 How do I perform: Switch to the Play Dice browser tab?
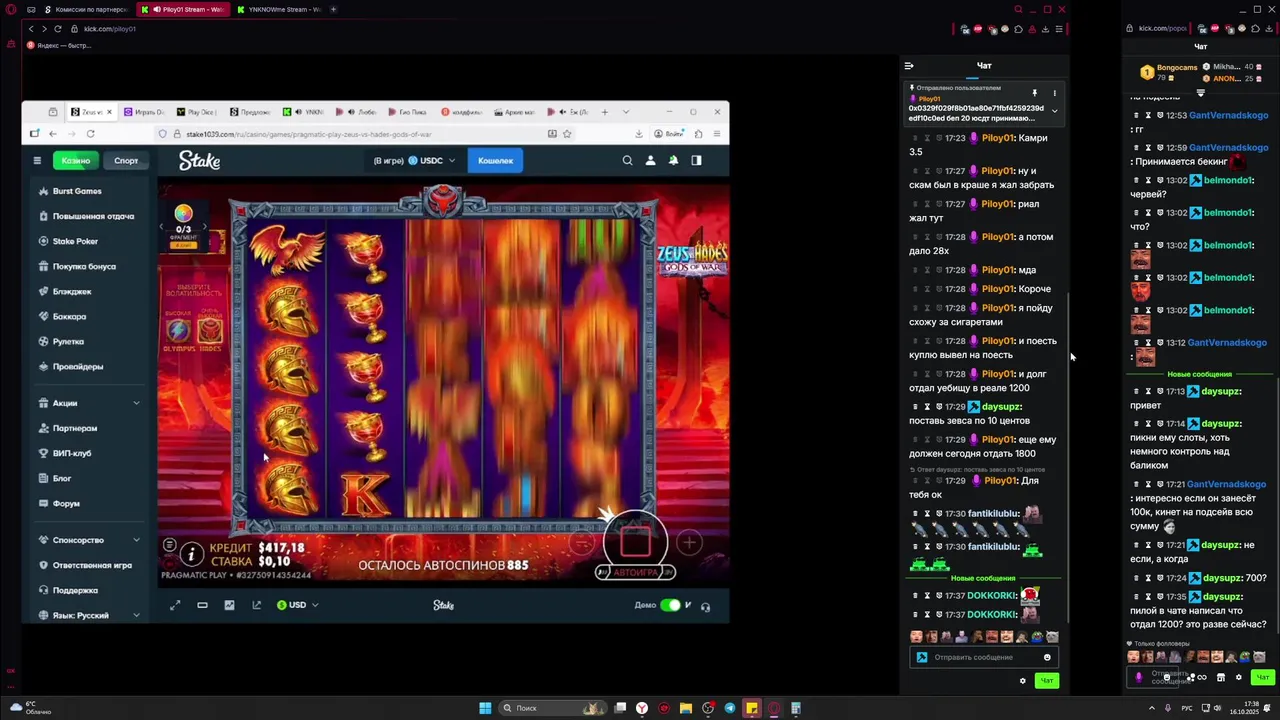point(195,112)
